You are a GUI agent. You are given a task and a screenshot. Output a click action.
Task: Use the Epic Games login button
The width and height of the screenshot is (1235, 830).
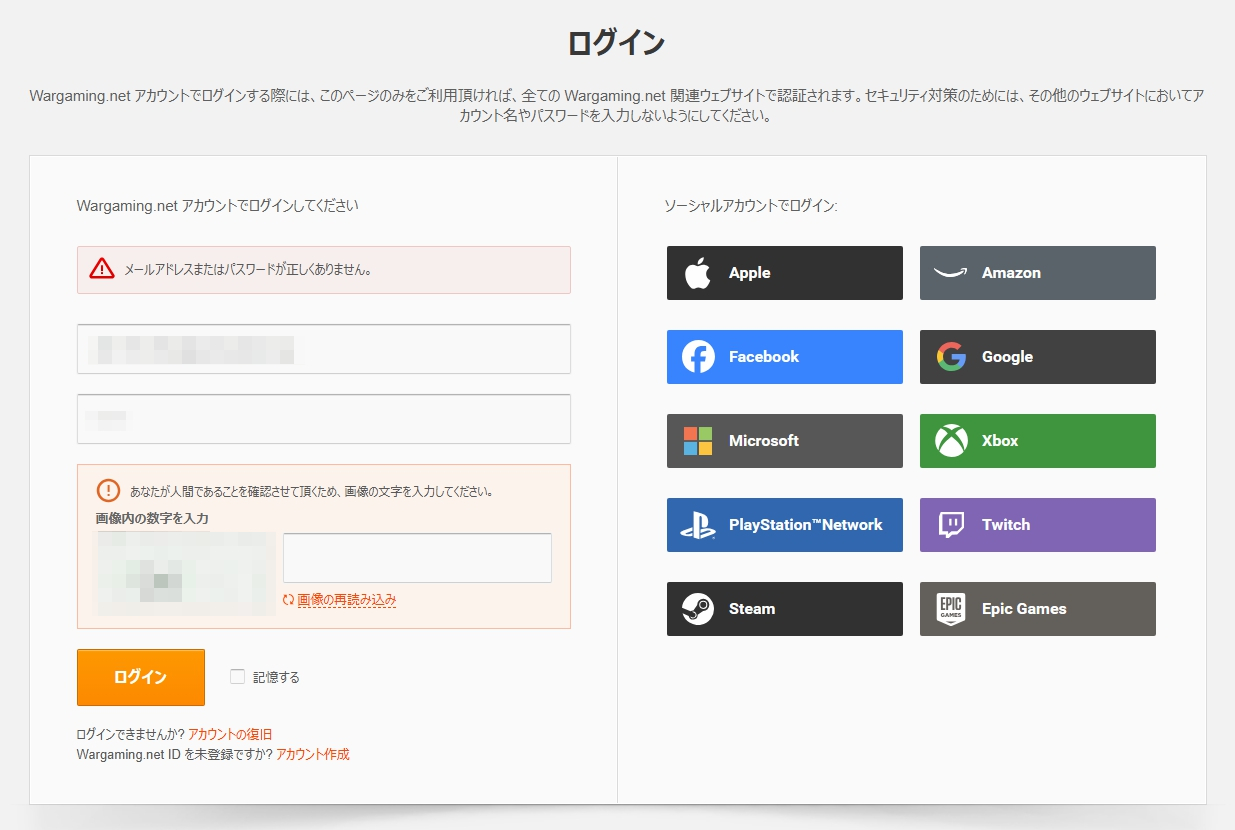coord(1038,609)
